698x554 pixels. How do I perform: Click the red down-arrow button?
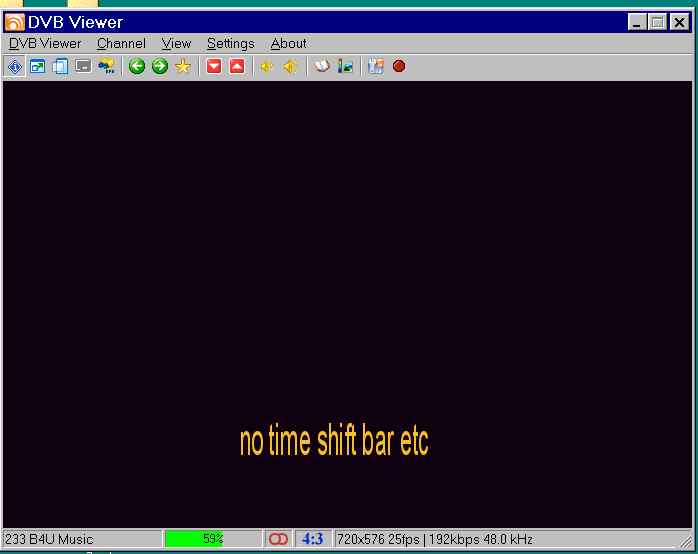214,67
